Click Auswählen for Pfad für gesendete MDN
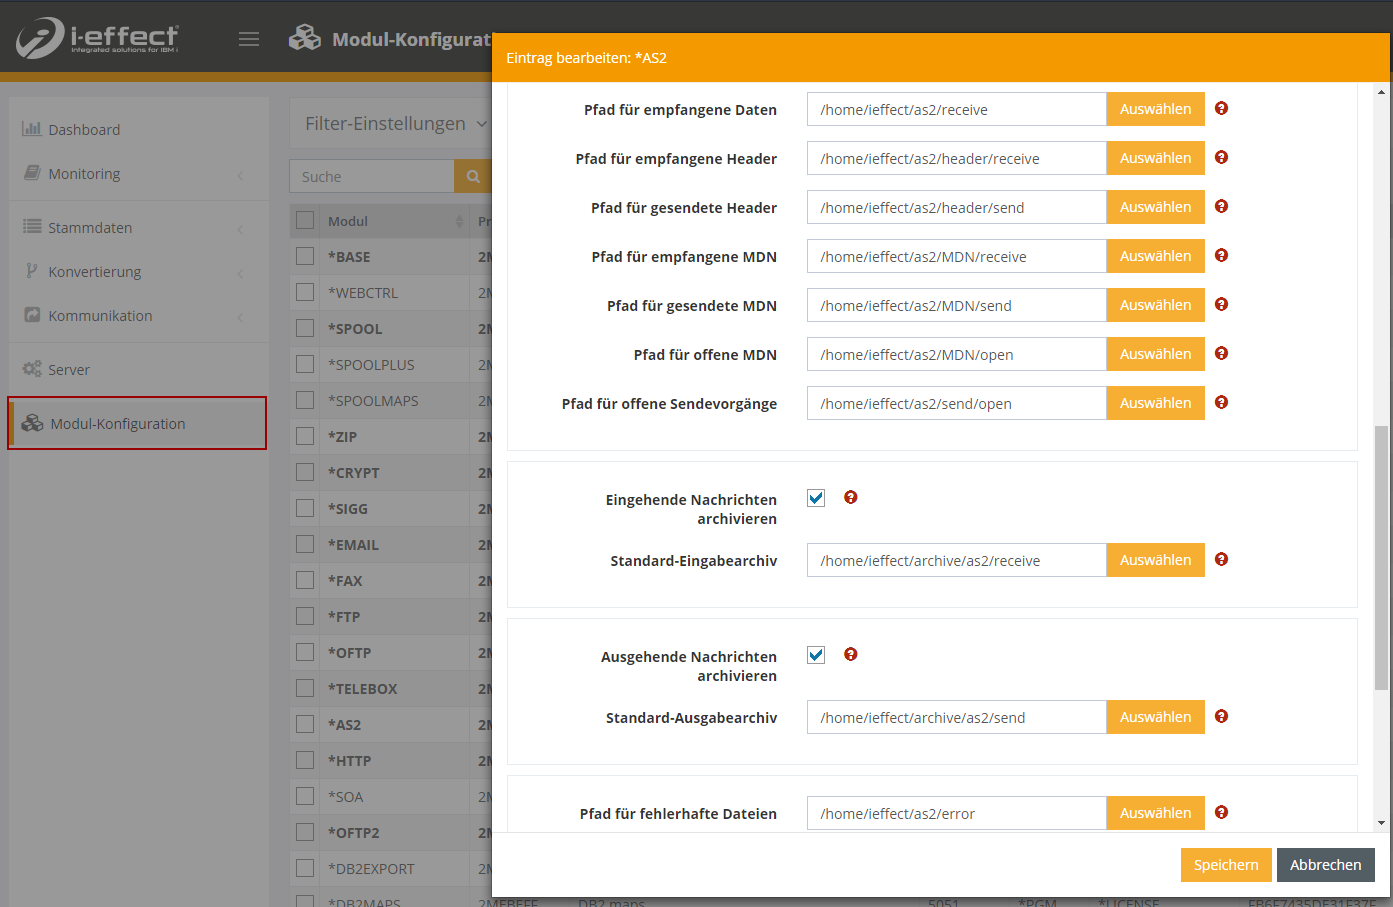This screenshot has height=907, width=1393. (x=1155, y=305)
